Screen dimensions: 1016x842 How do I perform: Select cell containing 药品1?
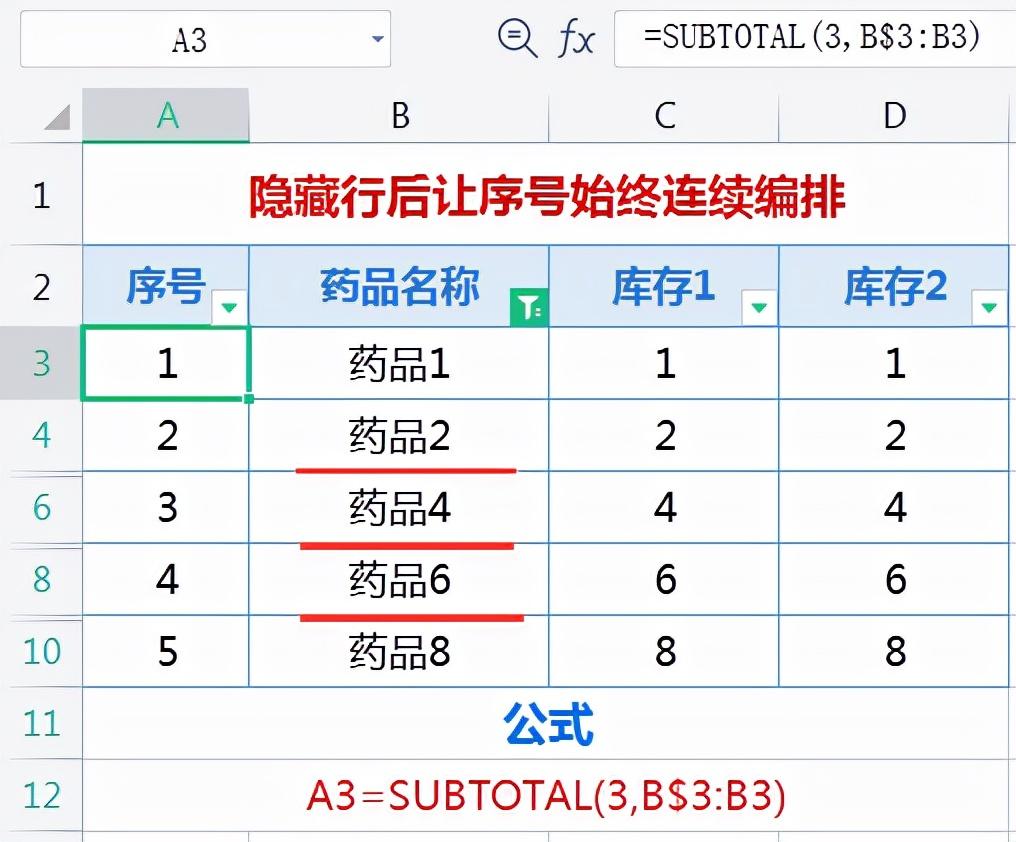(399, 363)
